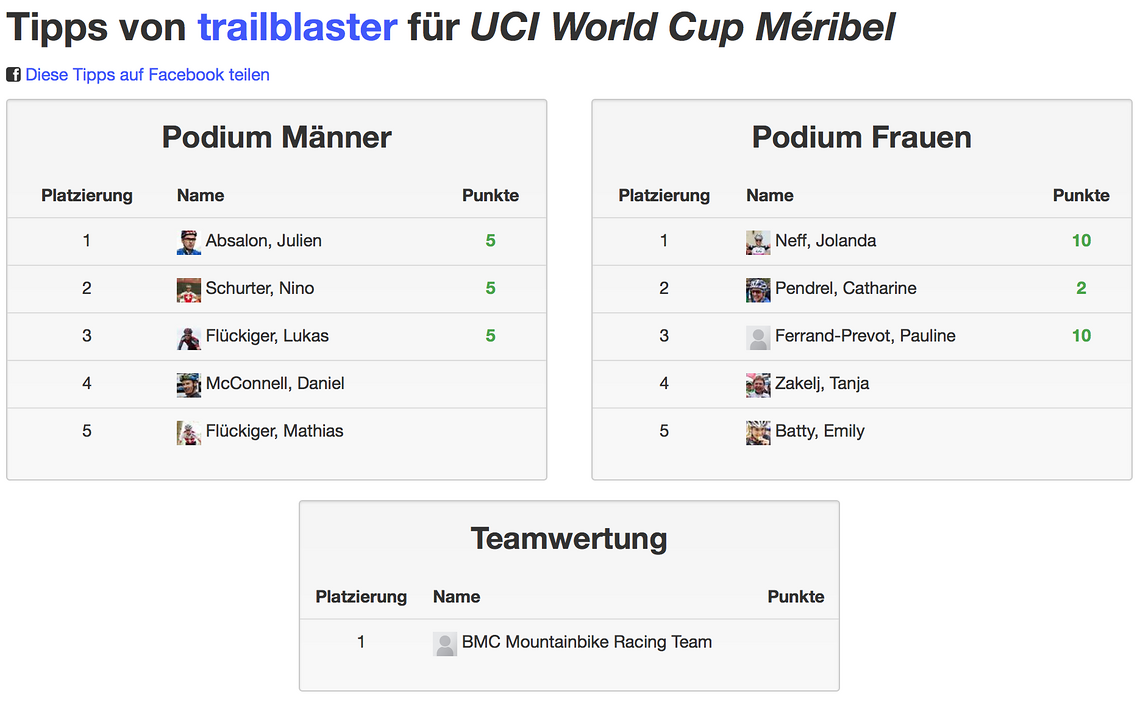Click the Facebook icon beside share link

click(x=13, y=75)
